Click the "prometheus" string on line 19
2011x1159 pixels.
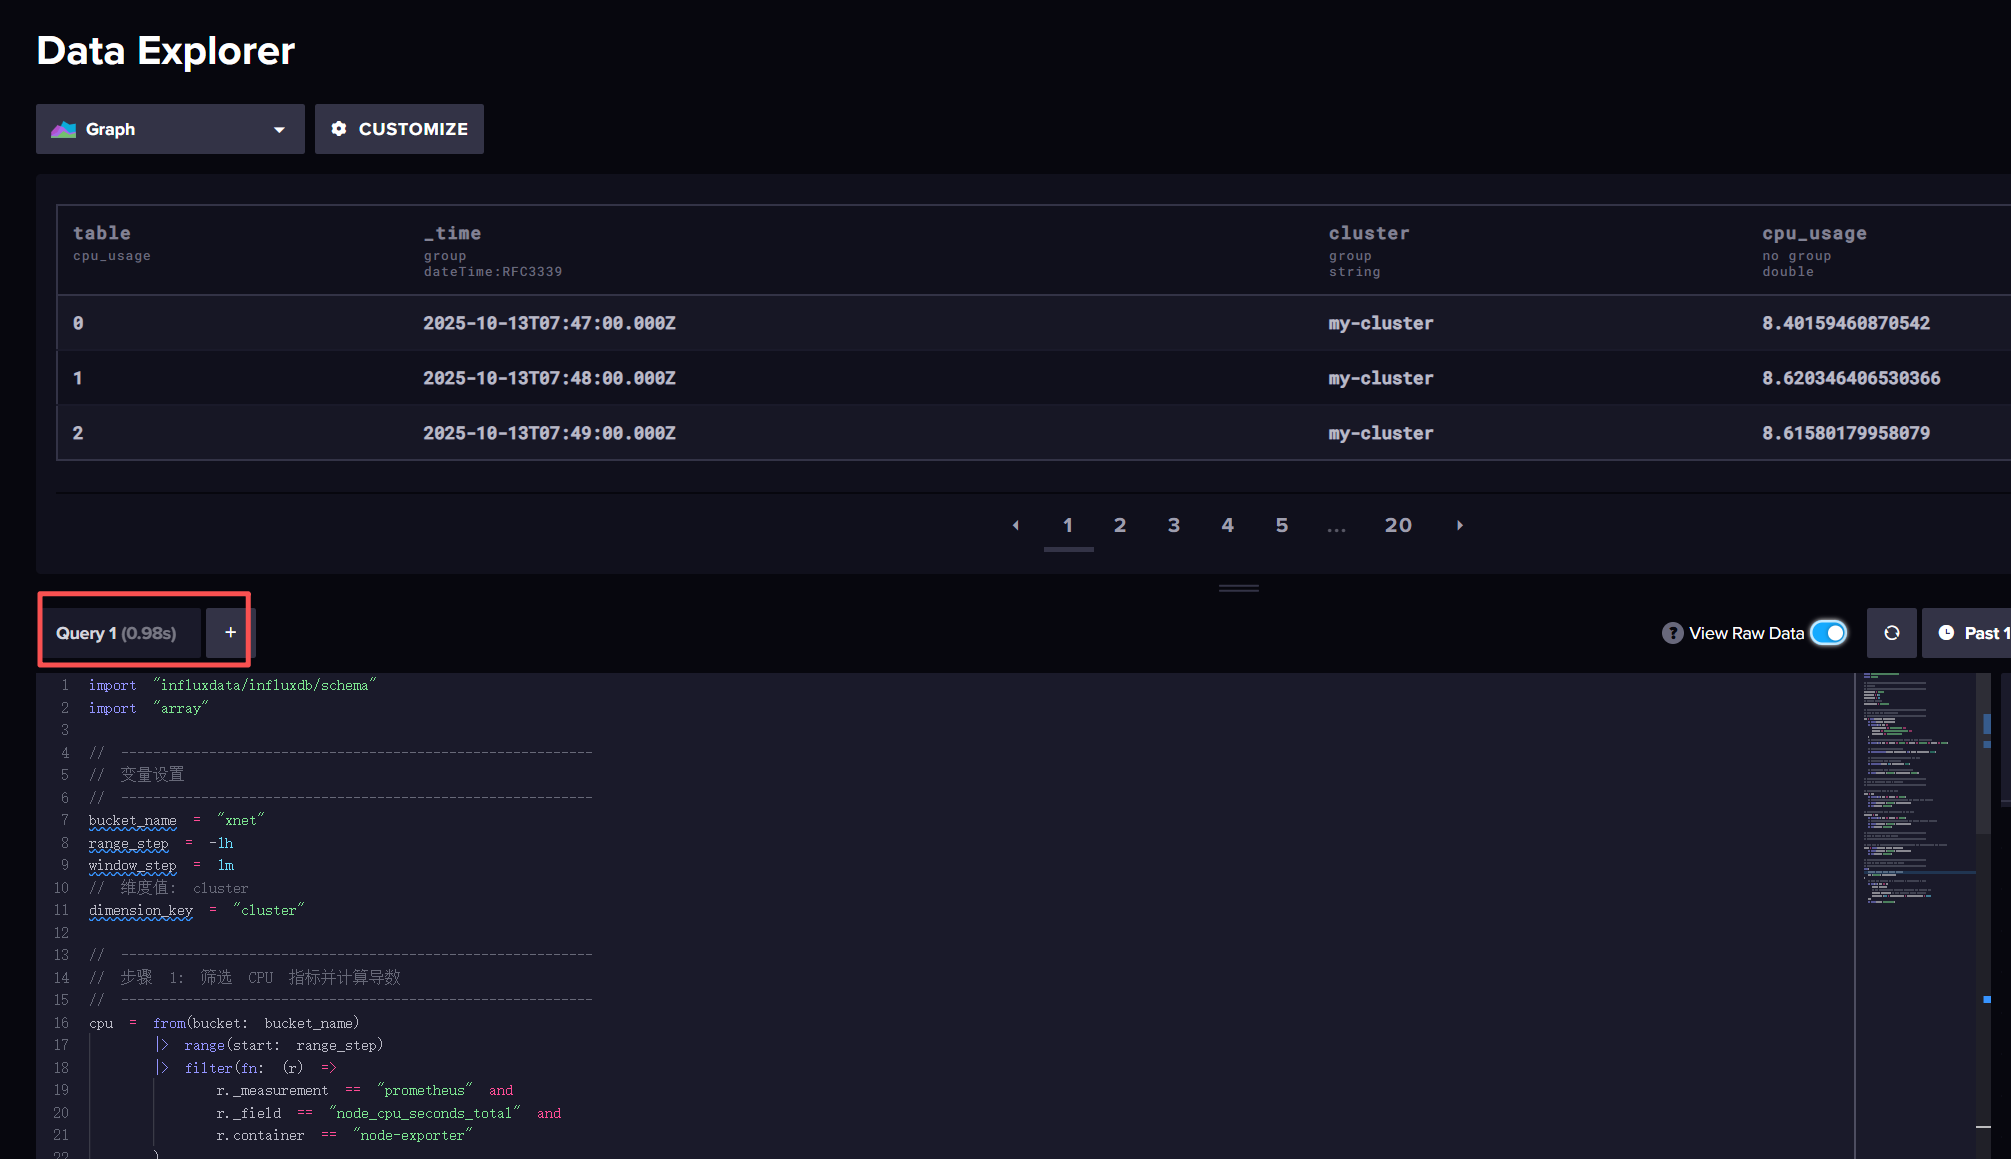tap(425, 1090)
